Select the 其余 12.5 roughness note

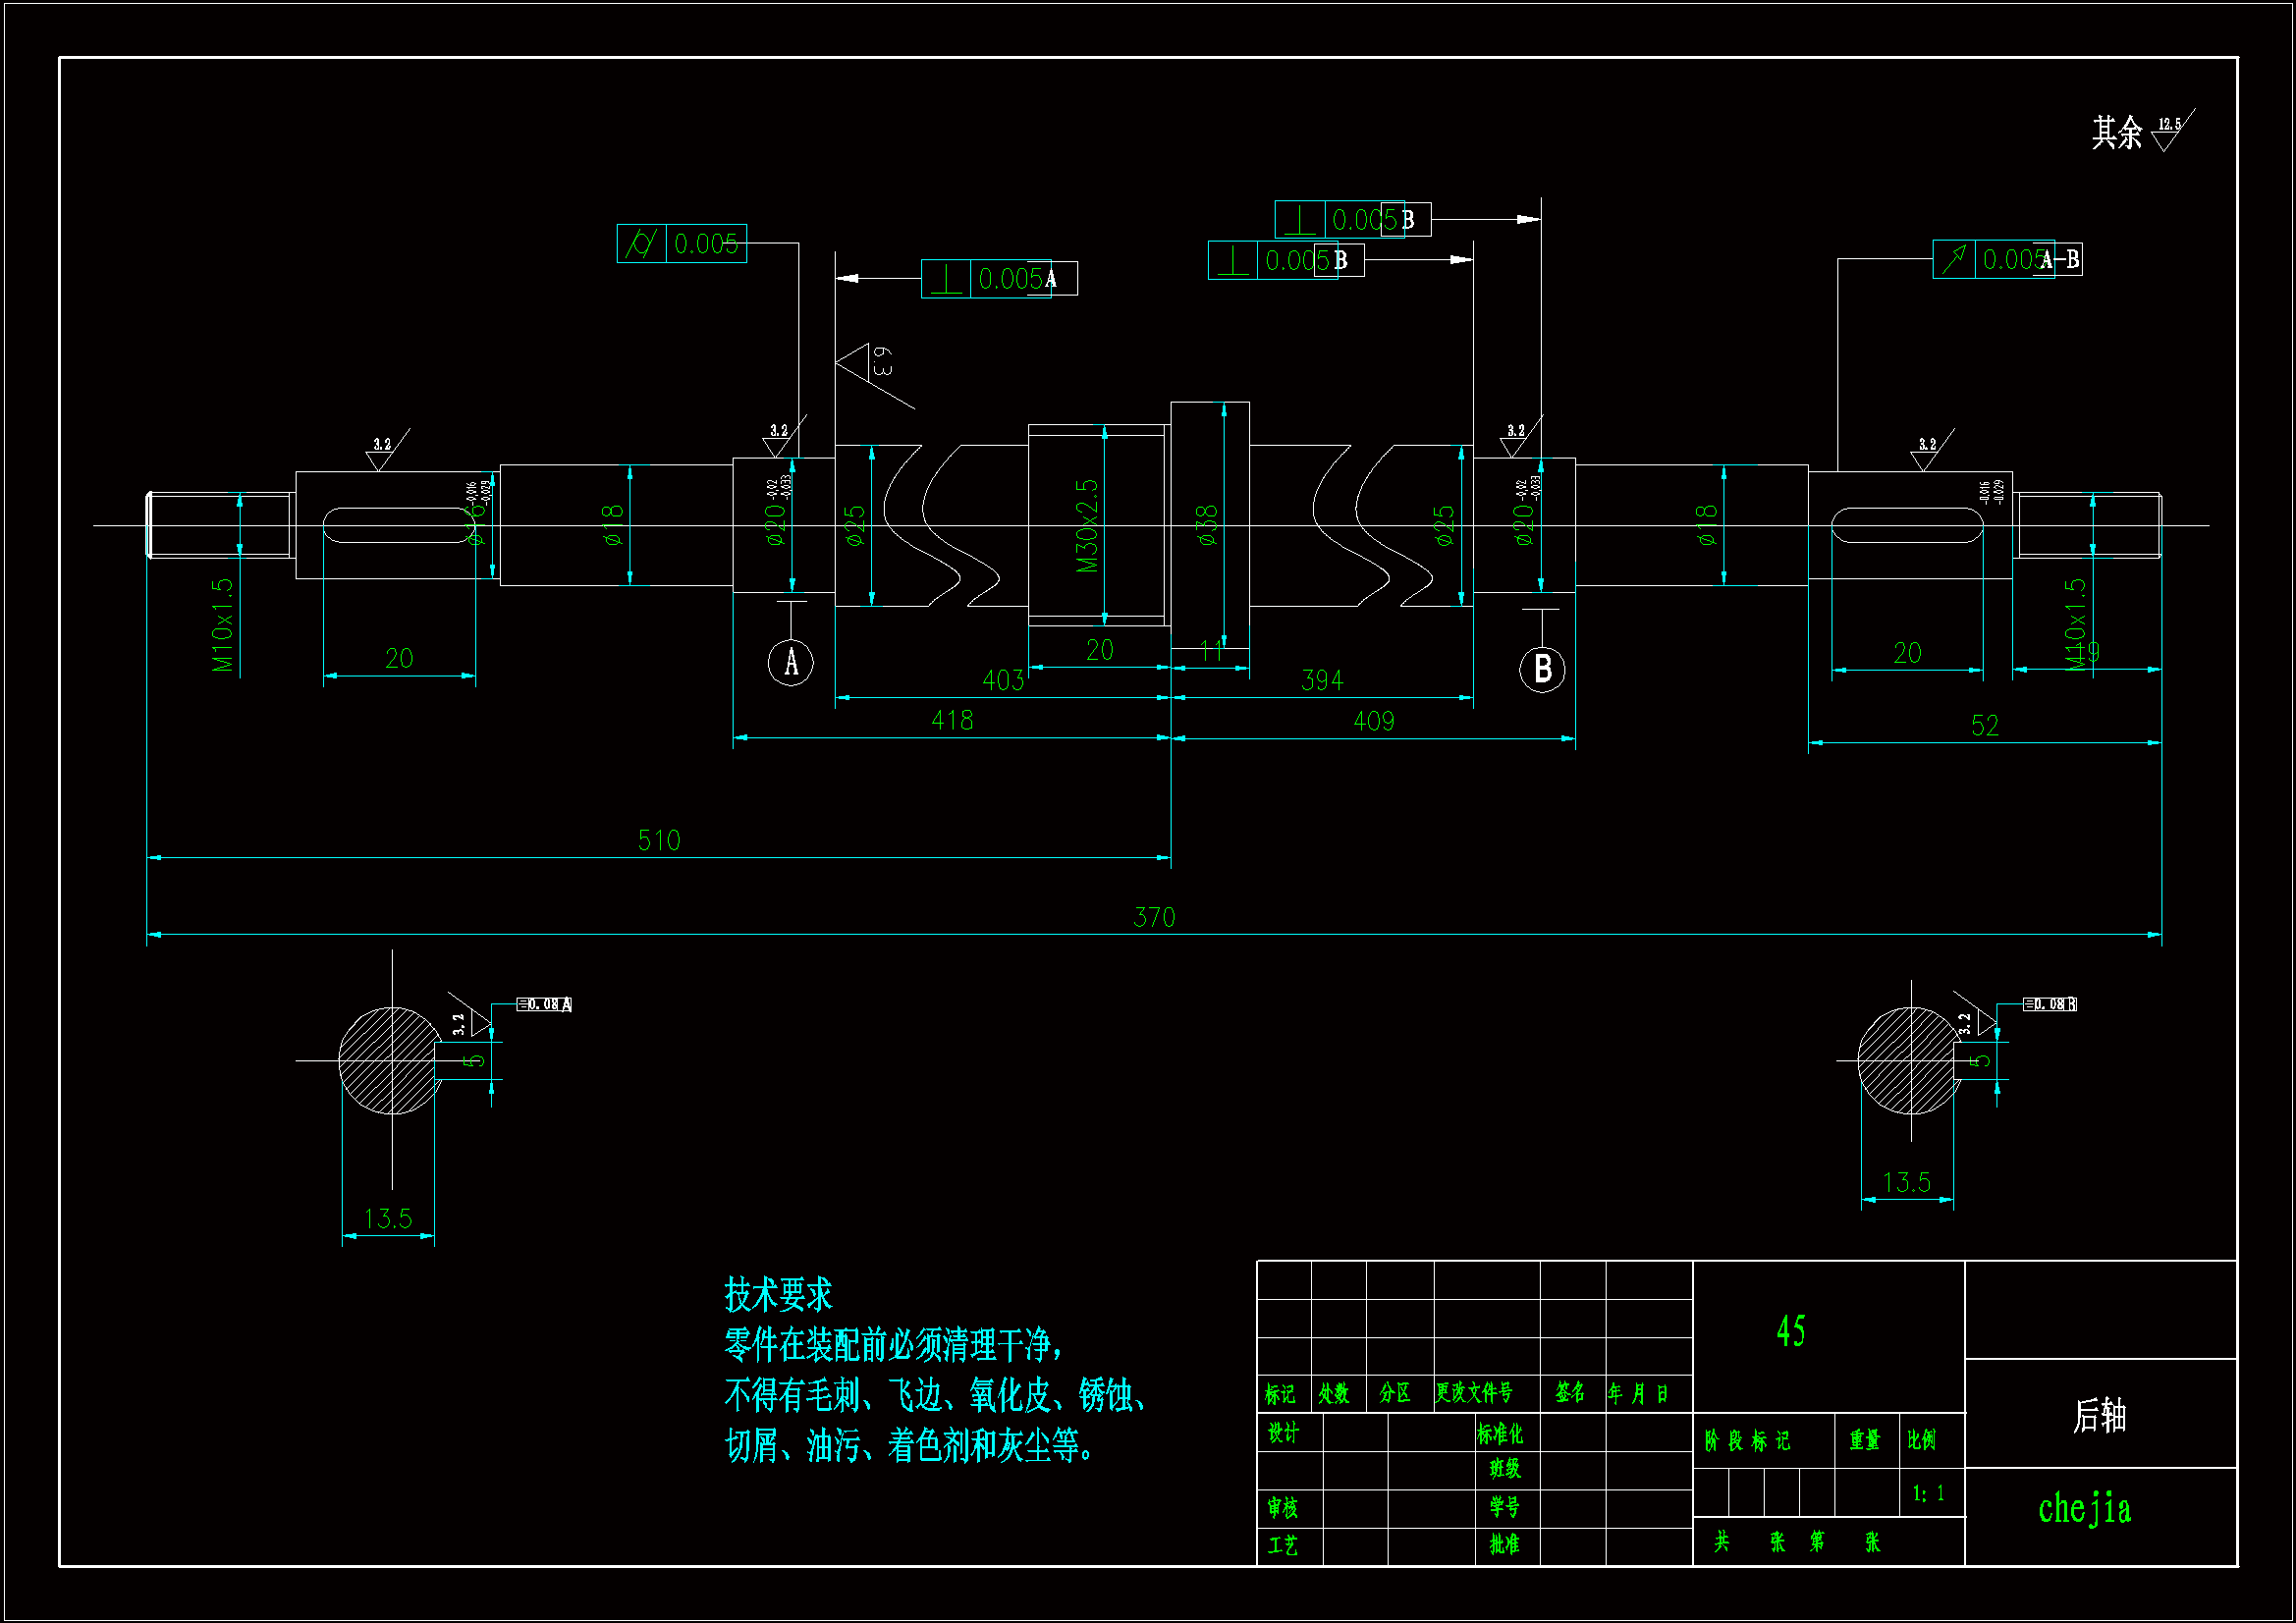(2143, 131)
